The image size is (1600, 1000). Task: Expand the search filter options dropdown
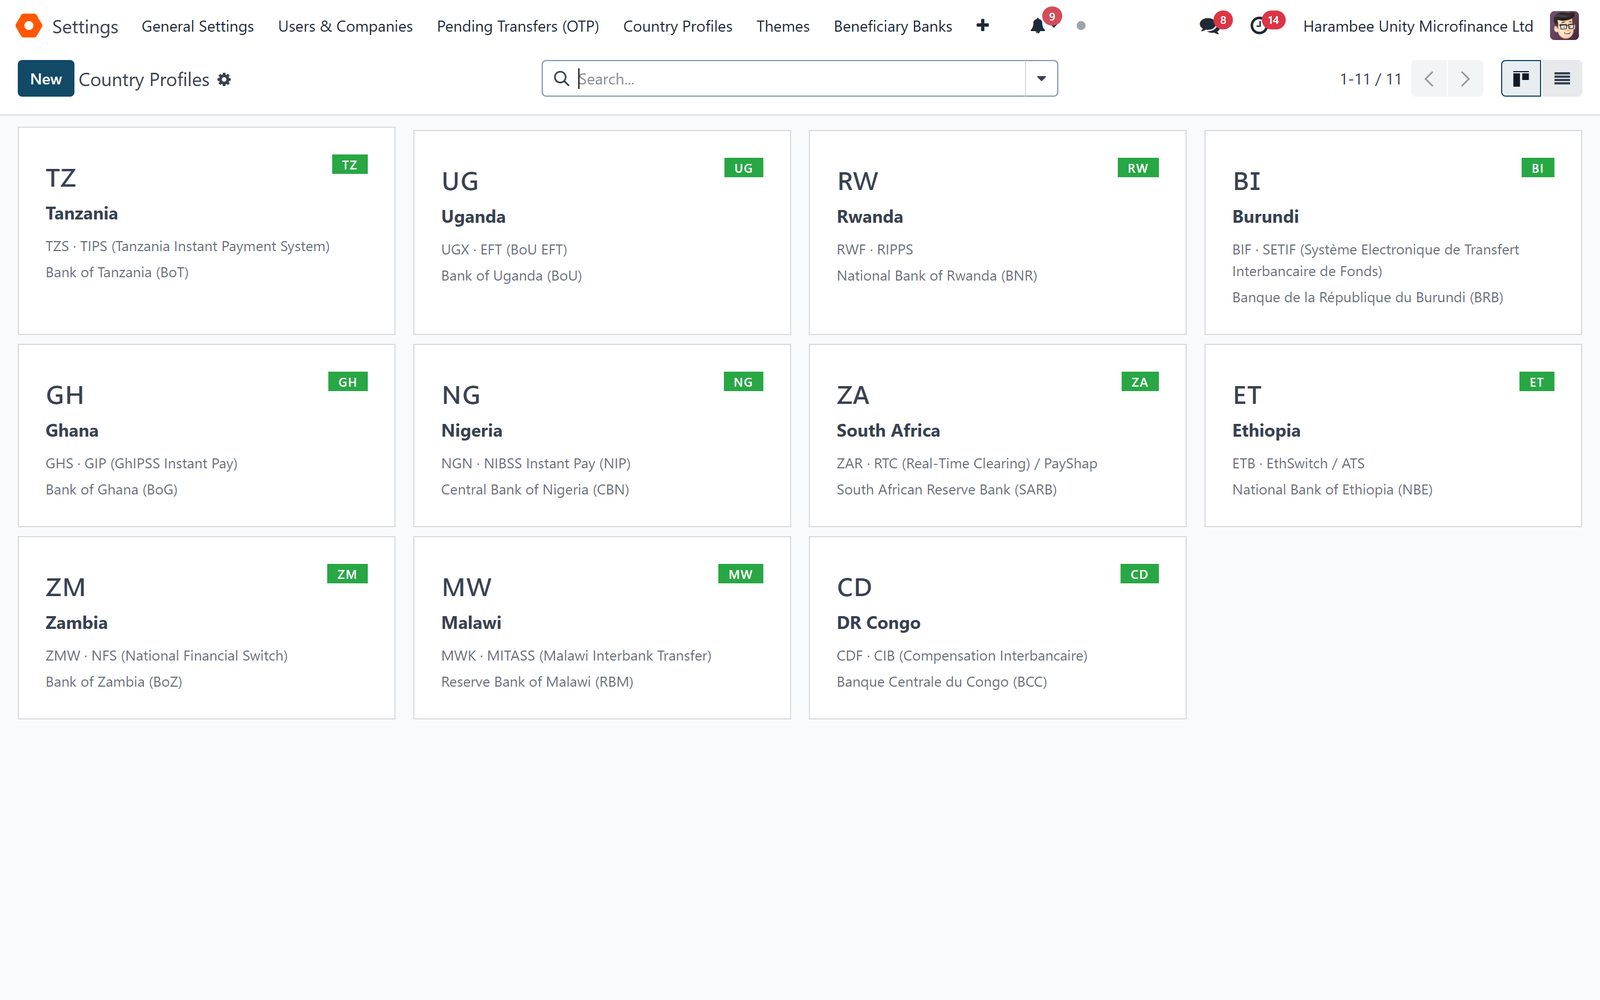[1041, 79]
